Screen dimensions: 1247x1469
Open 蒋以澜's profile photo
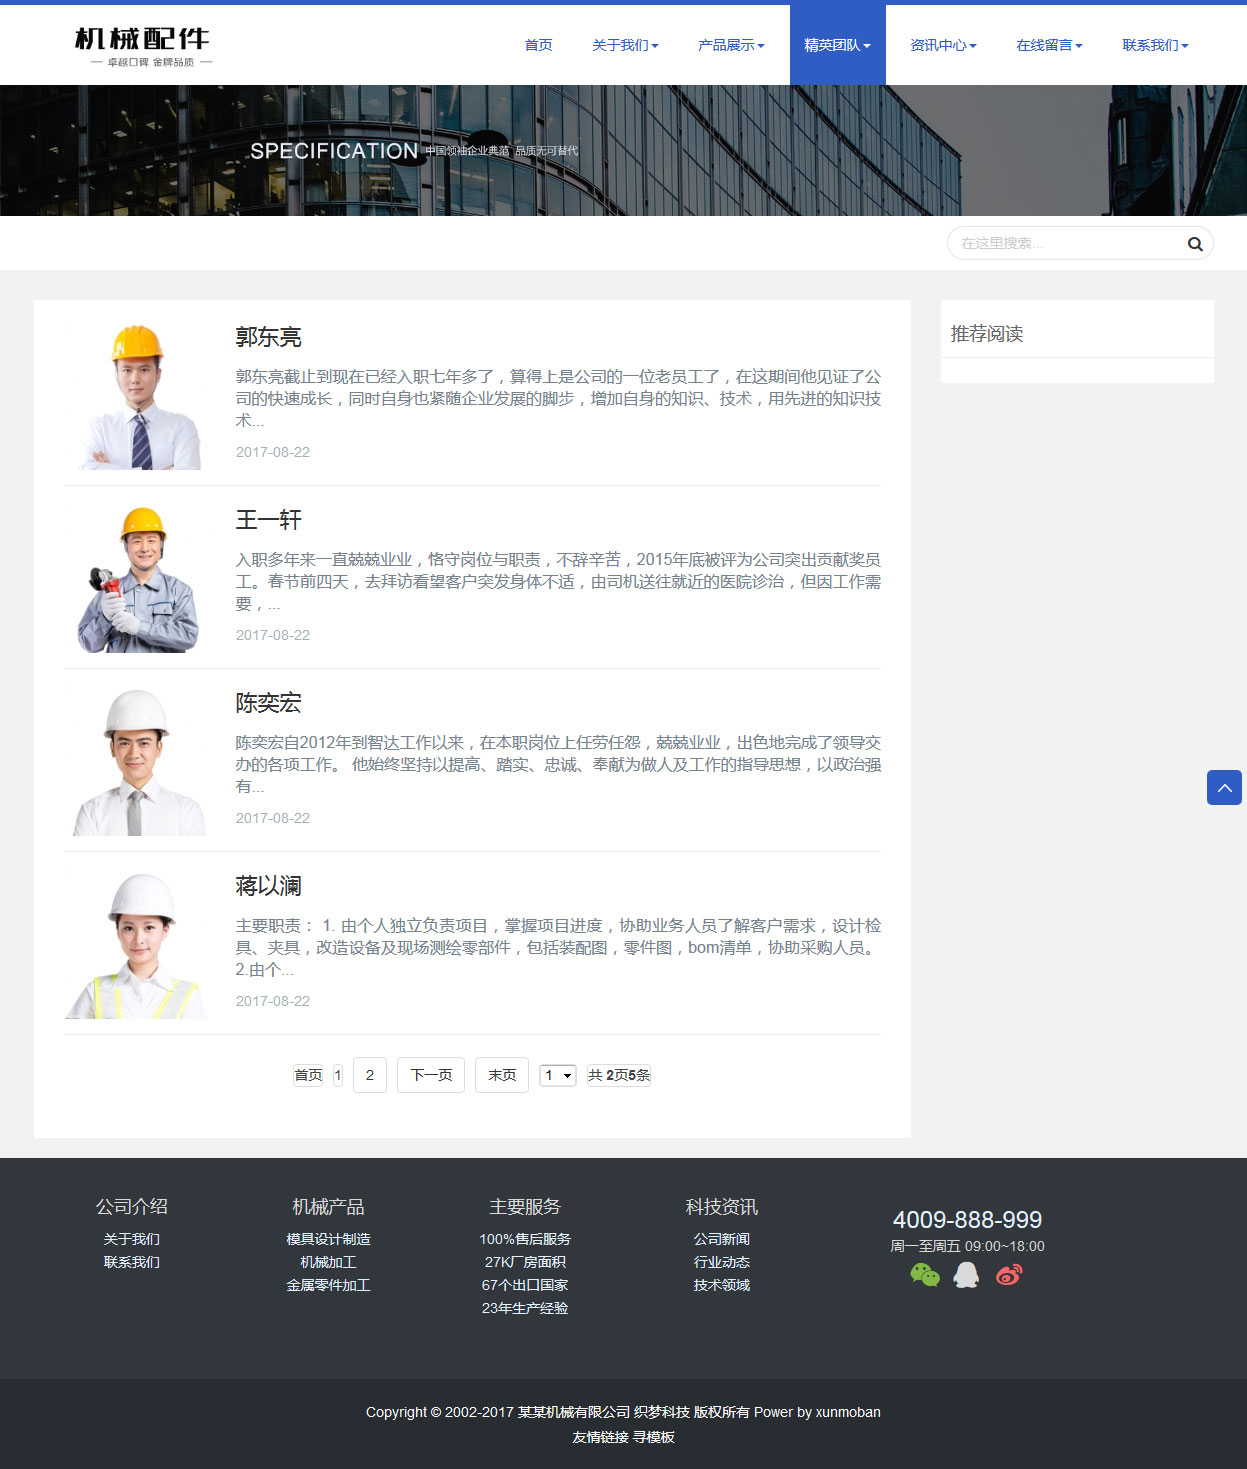tap(139, 946)
